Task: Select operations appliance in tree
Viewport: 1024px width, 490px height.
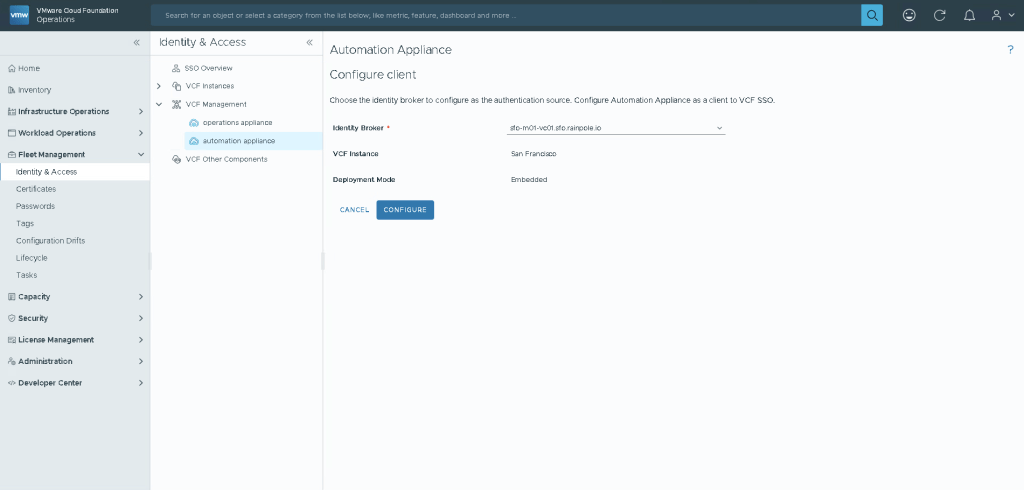Action: click(x=237, y=122)
